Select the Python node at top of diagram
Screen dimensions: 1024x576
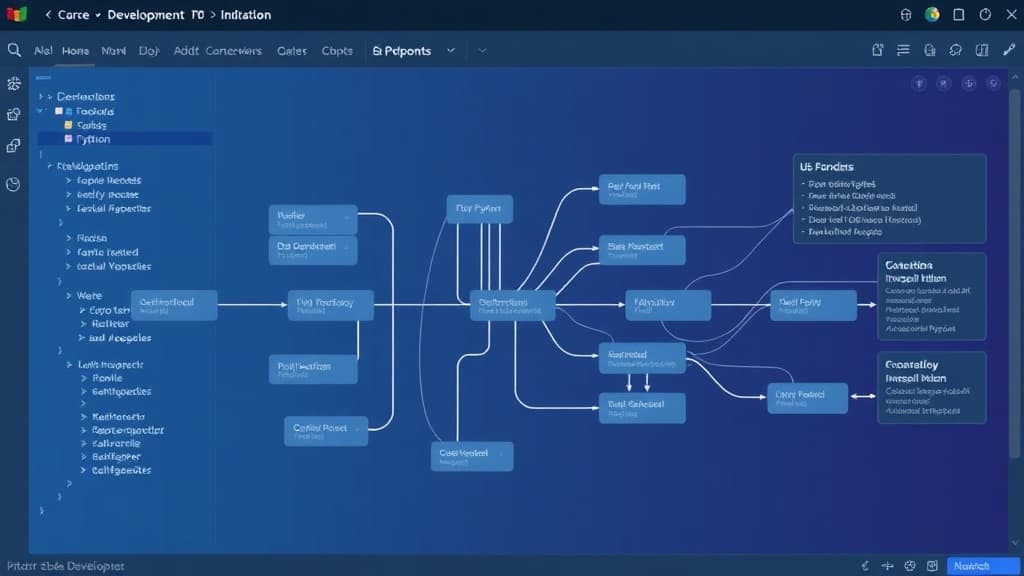(x=479, y=209)
